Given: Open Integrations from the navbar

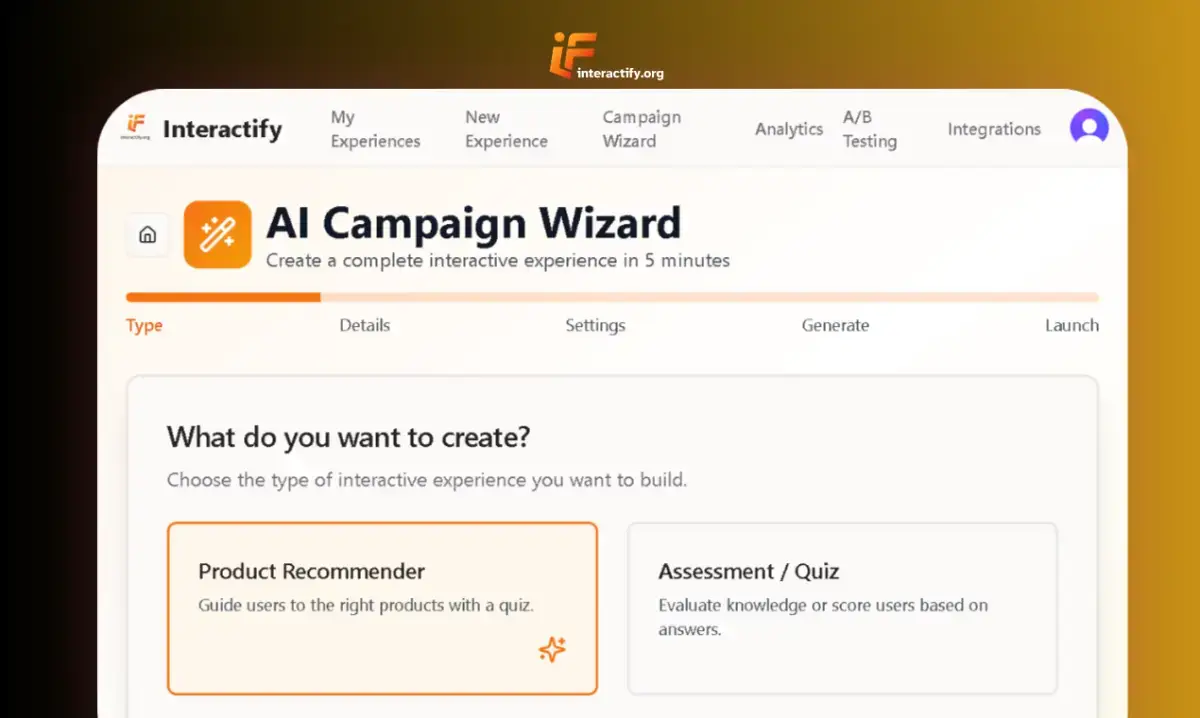Looking at the screenshot, I should click(994, 129).
